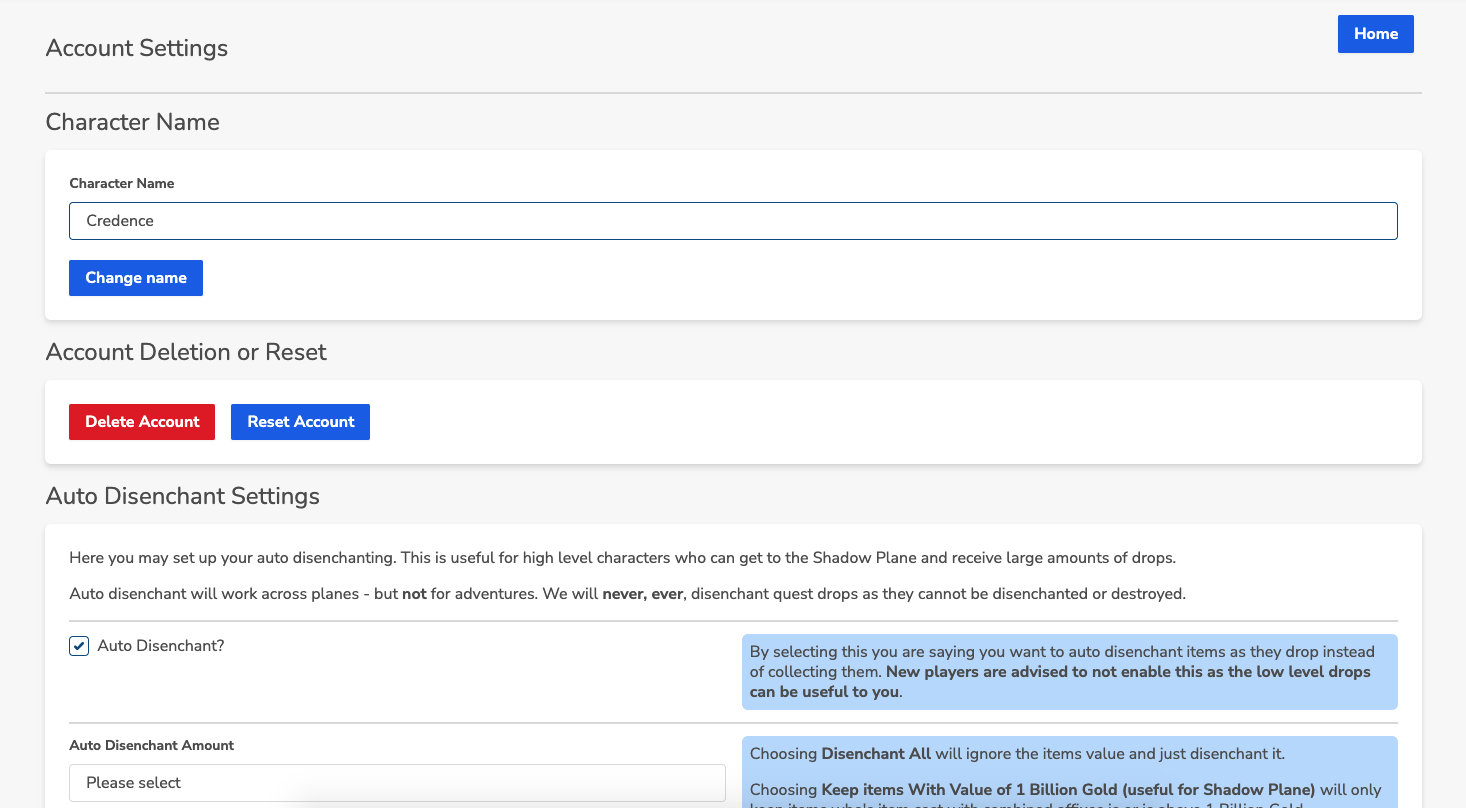The height and width of the screenshot is (808, 1466).
Task: Open the Auto Disenchant Amount dropdown
Action: click(x=397, y=783)
